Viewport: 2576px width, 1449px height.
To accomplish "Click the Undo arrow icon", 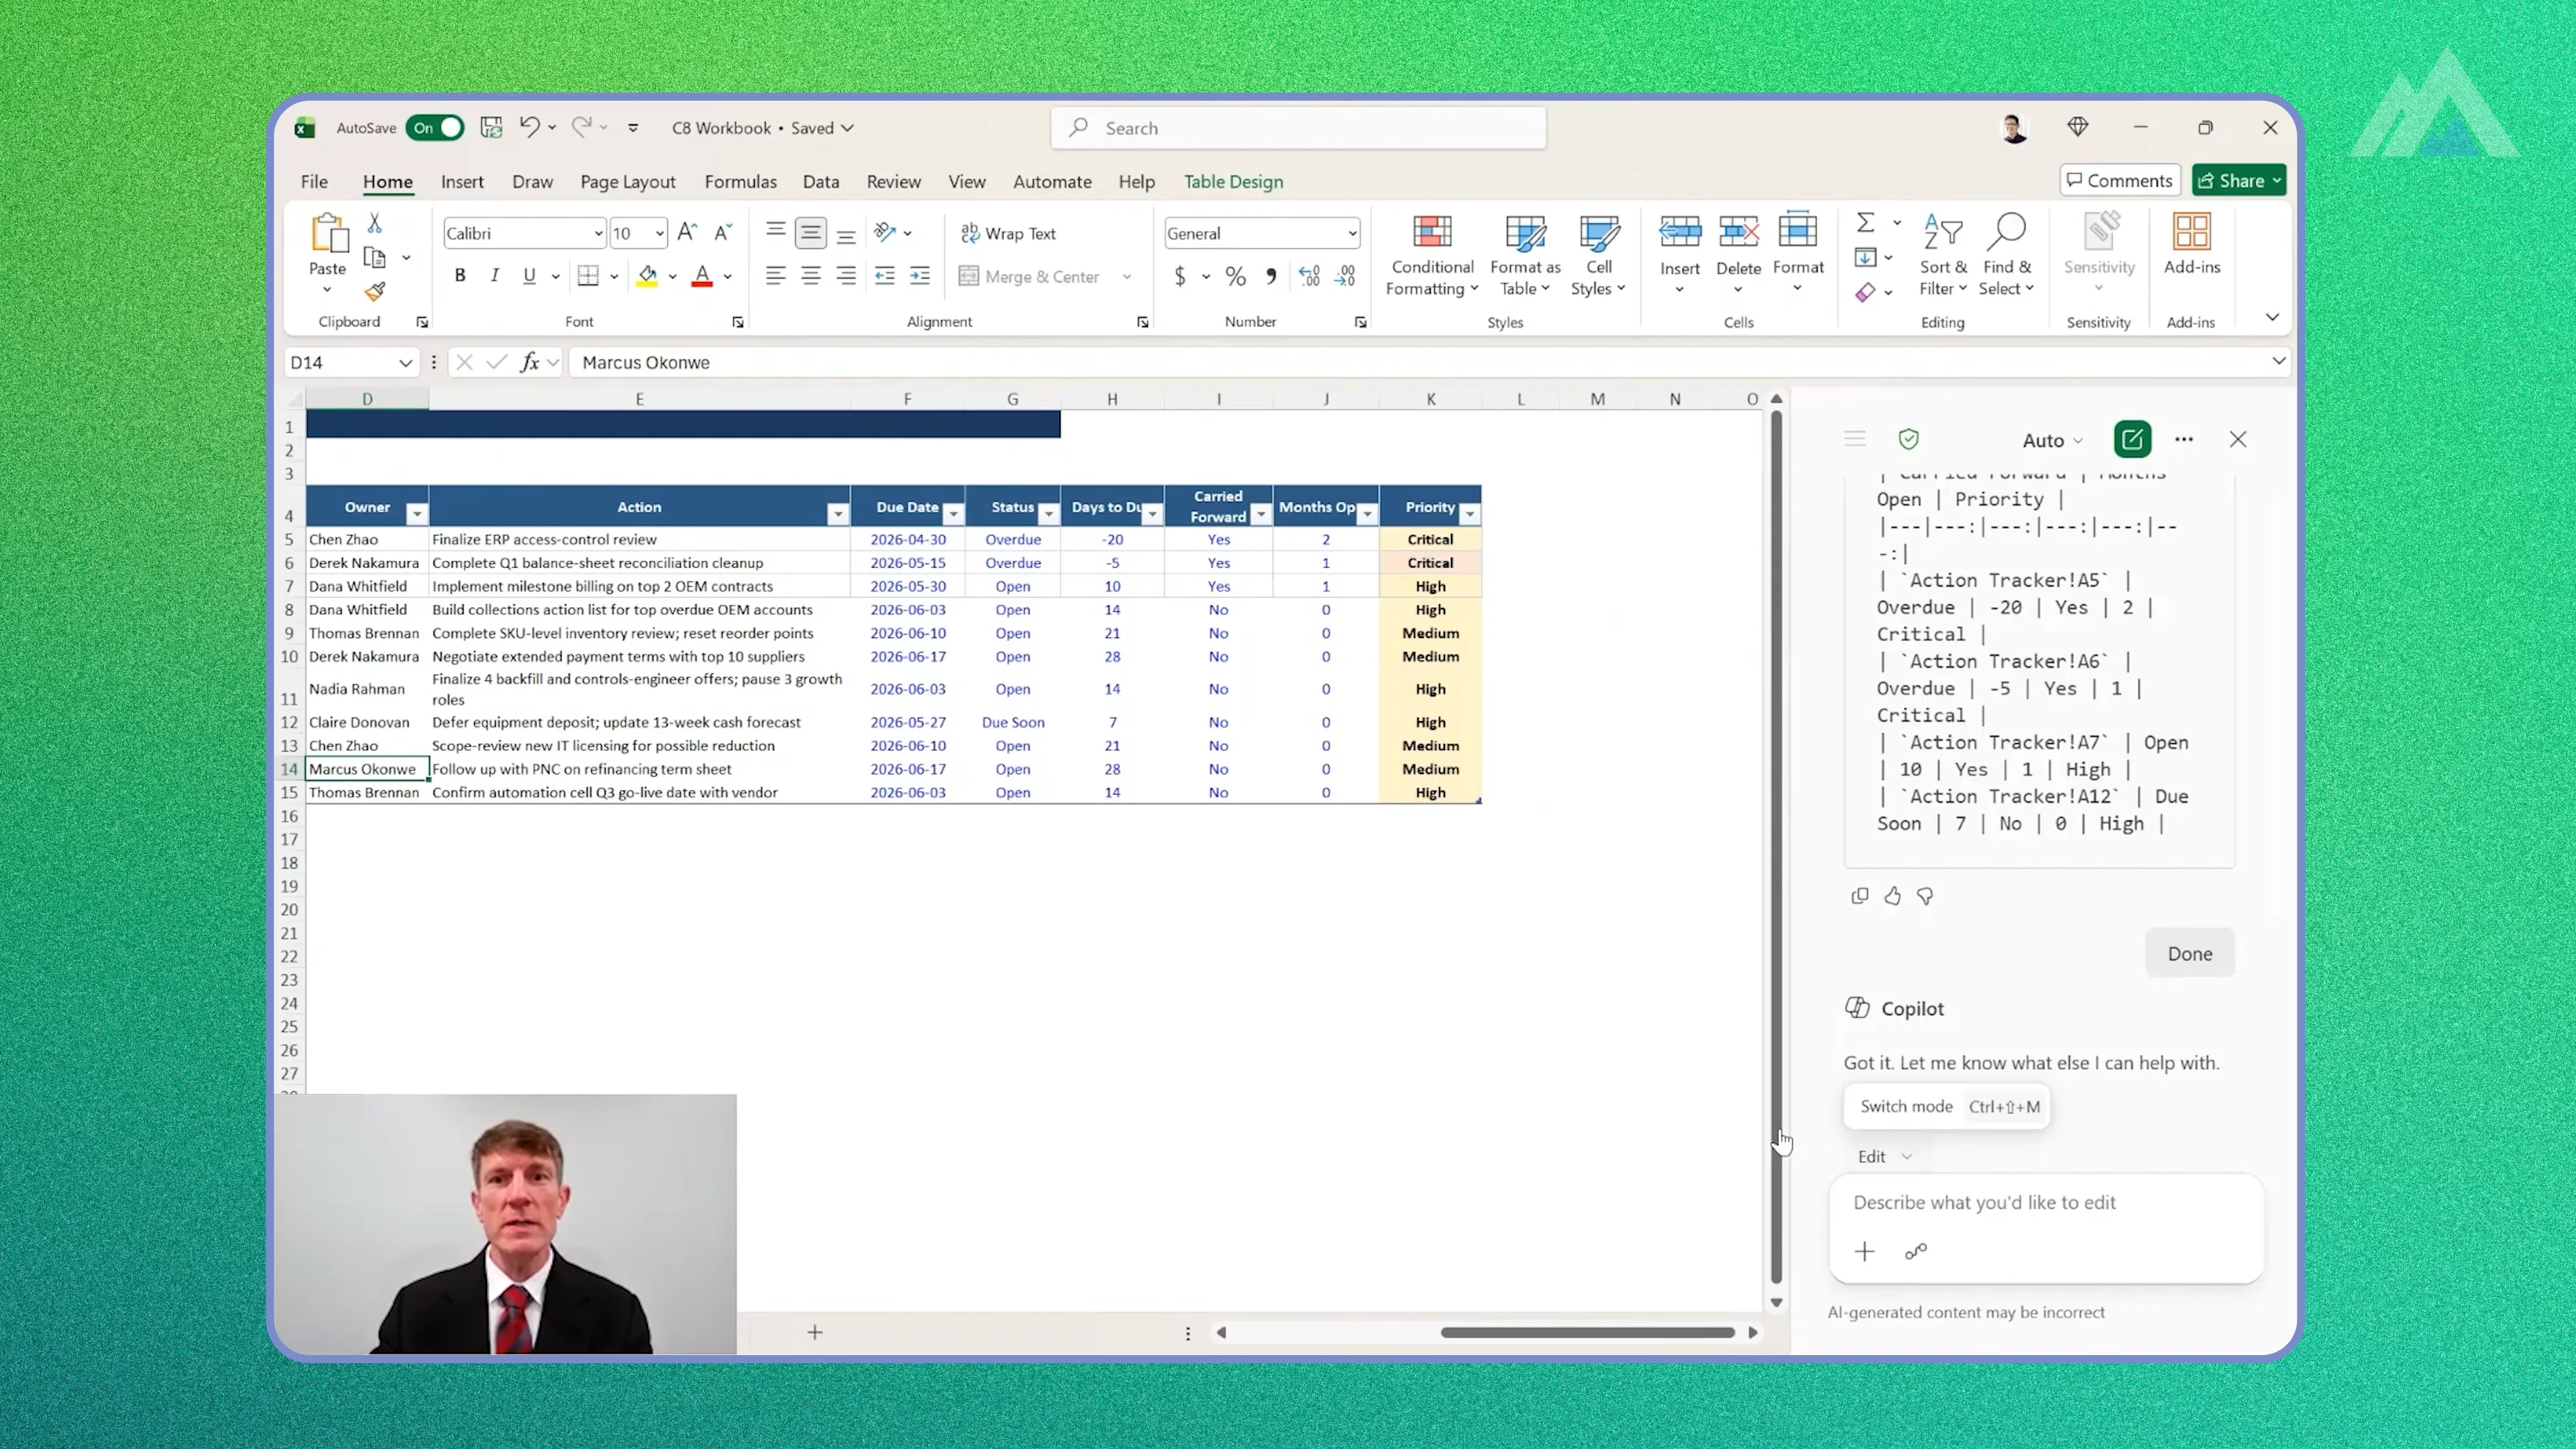I will [x=529, y=127].
